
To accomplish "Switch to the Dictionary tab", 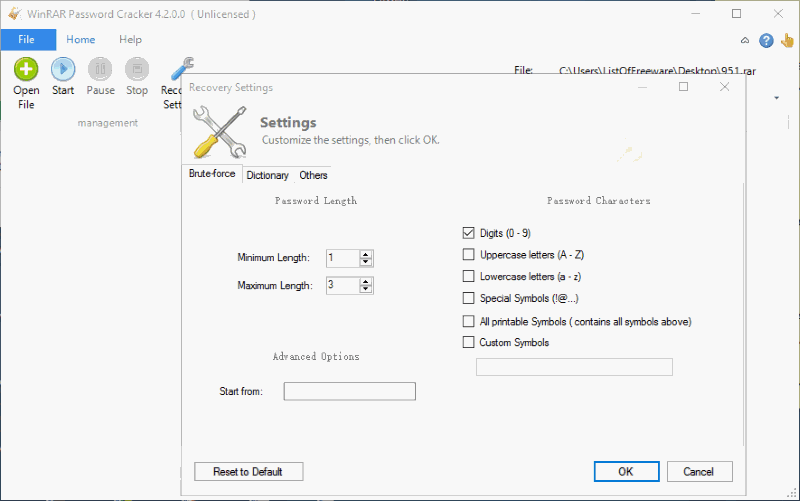I will click(x=267, y=175).
